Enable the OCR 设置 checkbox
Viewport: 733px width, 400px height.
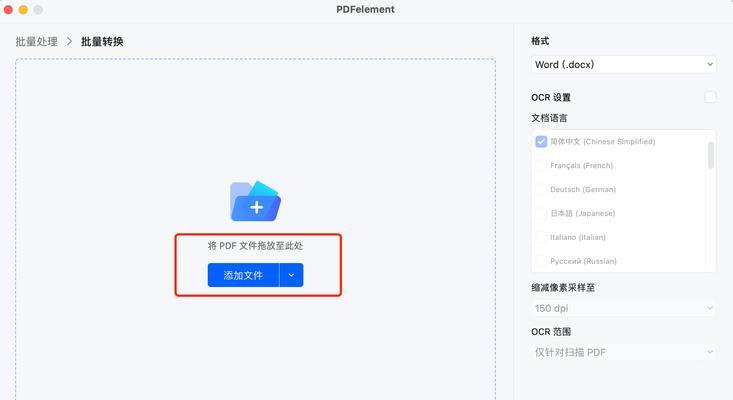pyautogui.click(x=710, y=97)
